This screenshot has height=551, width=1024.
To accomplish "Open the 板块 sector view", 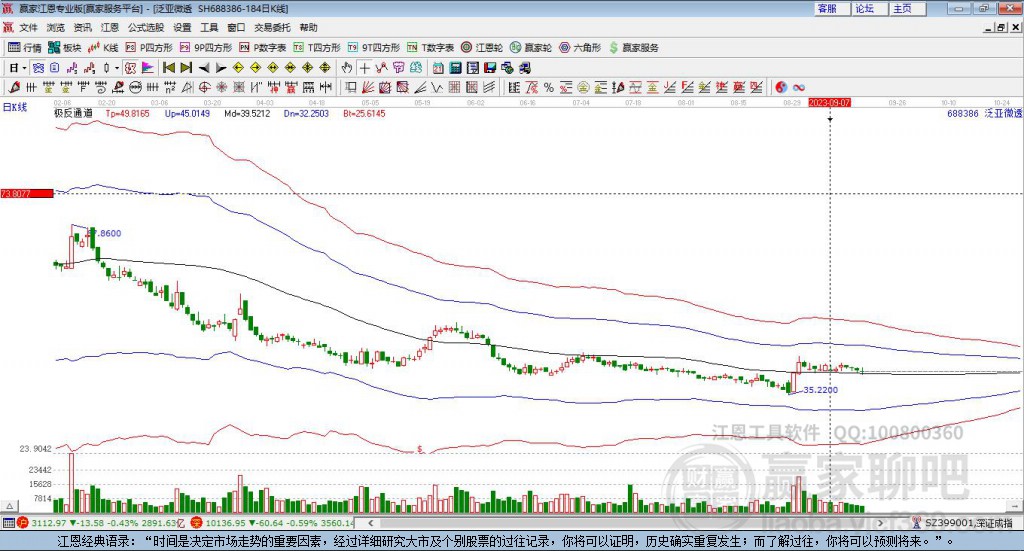I will click(65, 48).
